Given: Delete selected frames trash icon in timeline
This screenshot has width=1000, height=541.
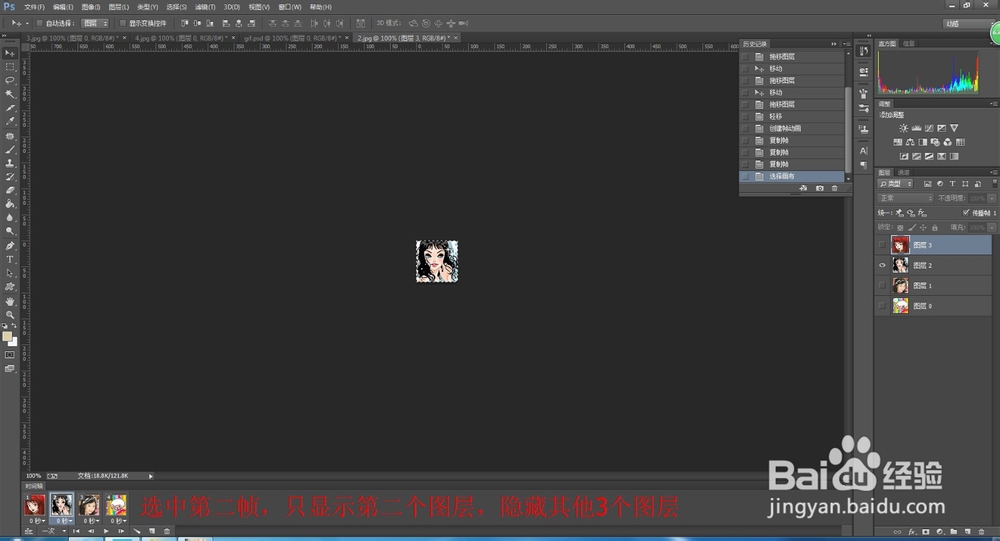Looking at the screenshot, I should pyautogui.click(x=167, y=531).
